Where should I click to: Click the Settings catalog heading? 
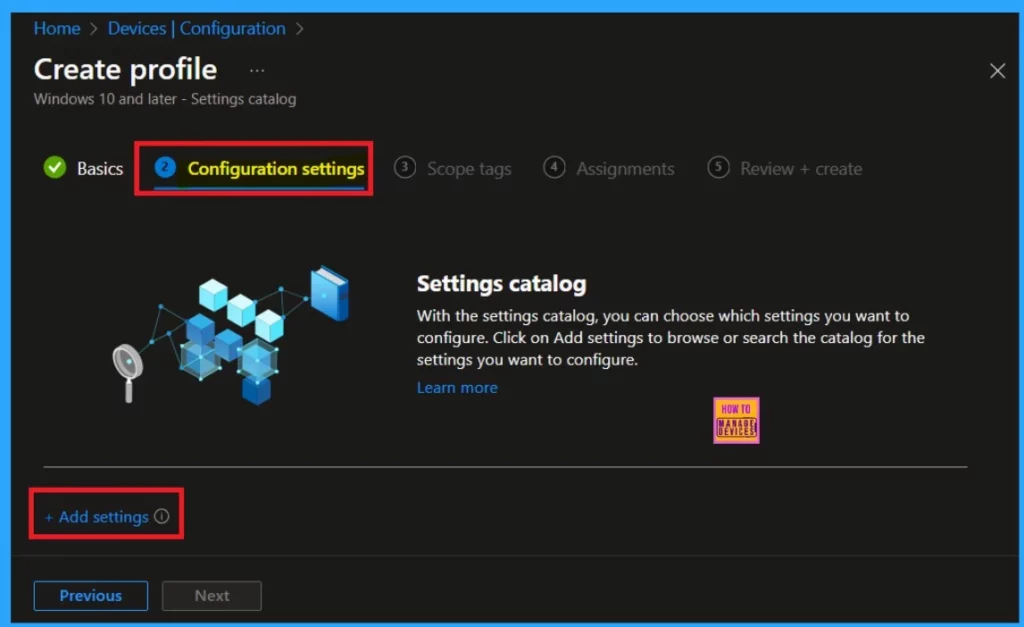501,283
